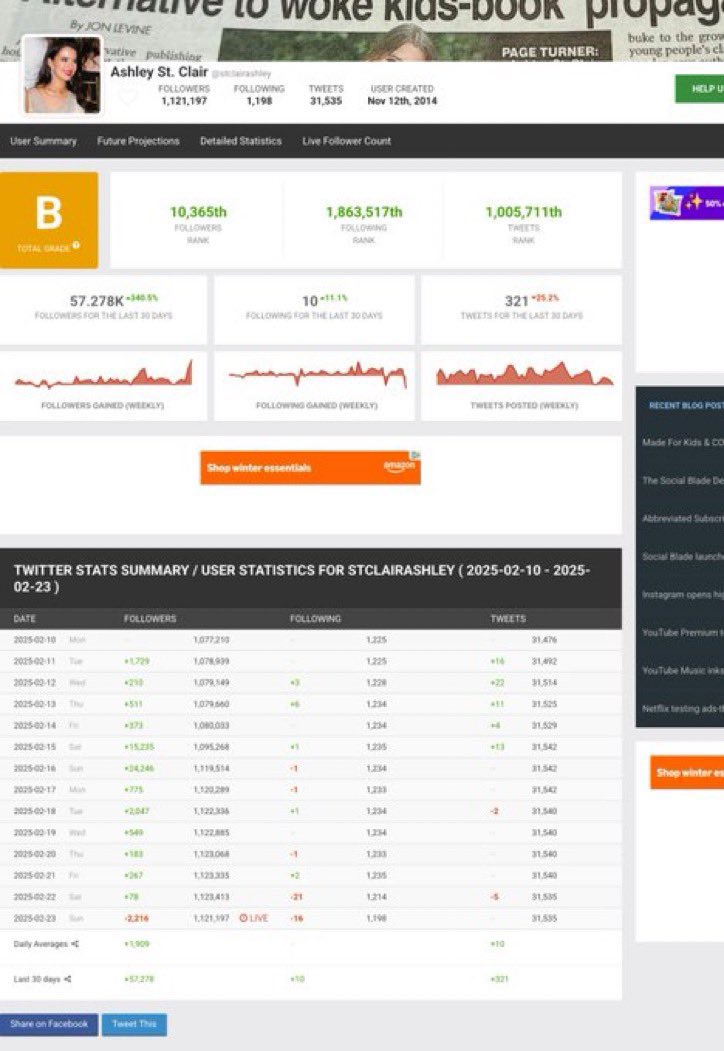Click the -21 following change on 2025-02-22

tap(296, 897)
